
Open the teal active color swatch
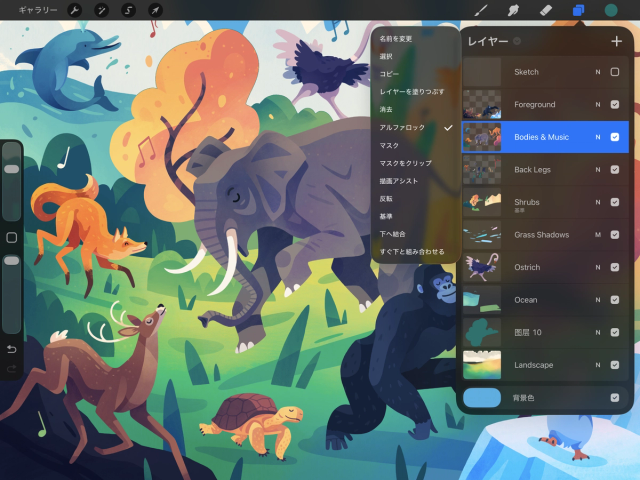pyautogui.click(x=611, y=10)
